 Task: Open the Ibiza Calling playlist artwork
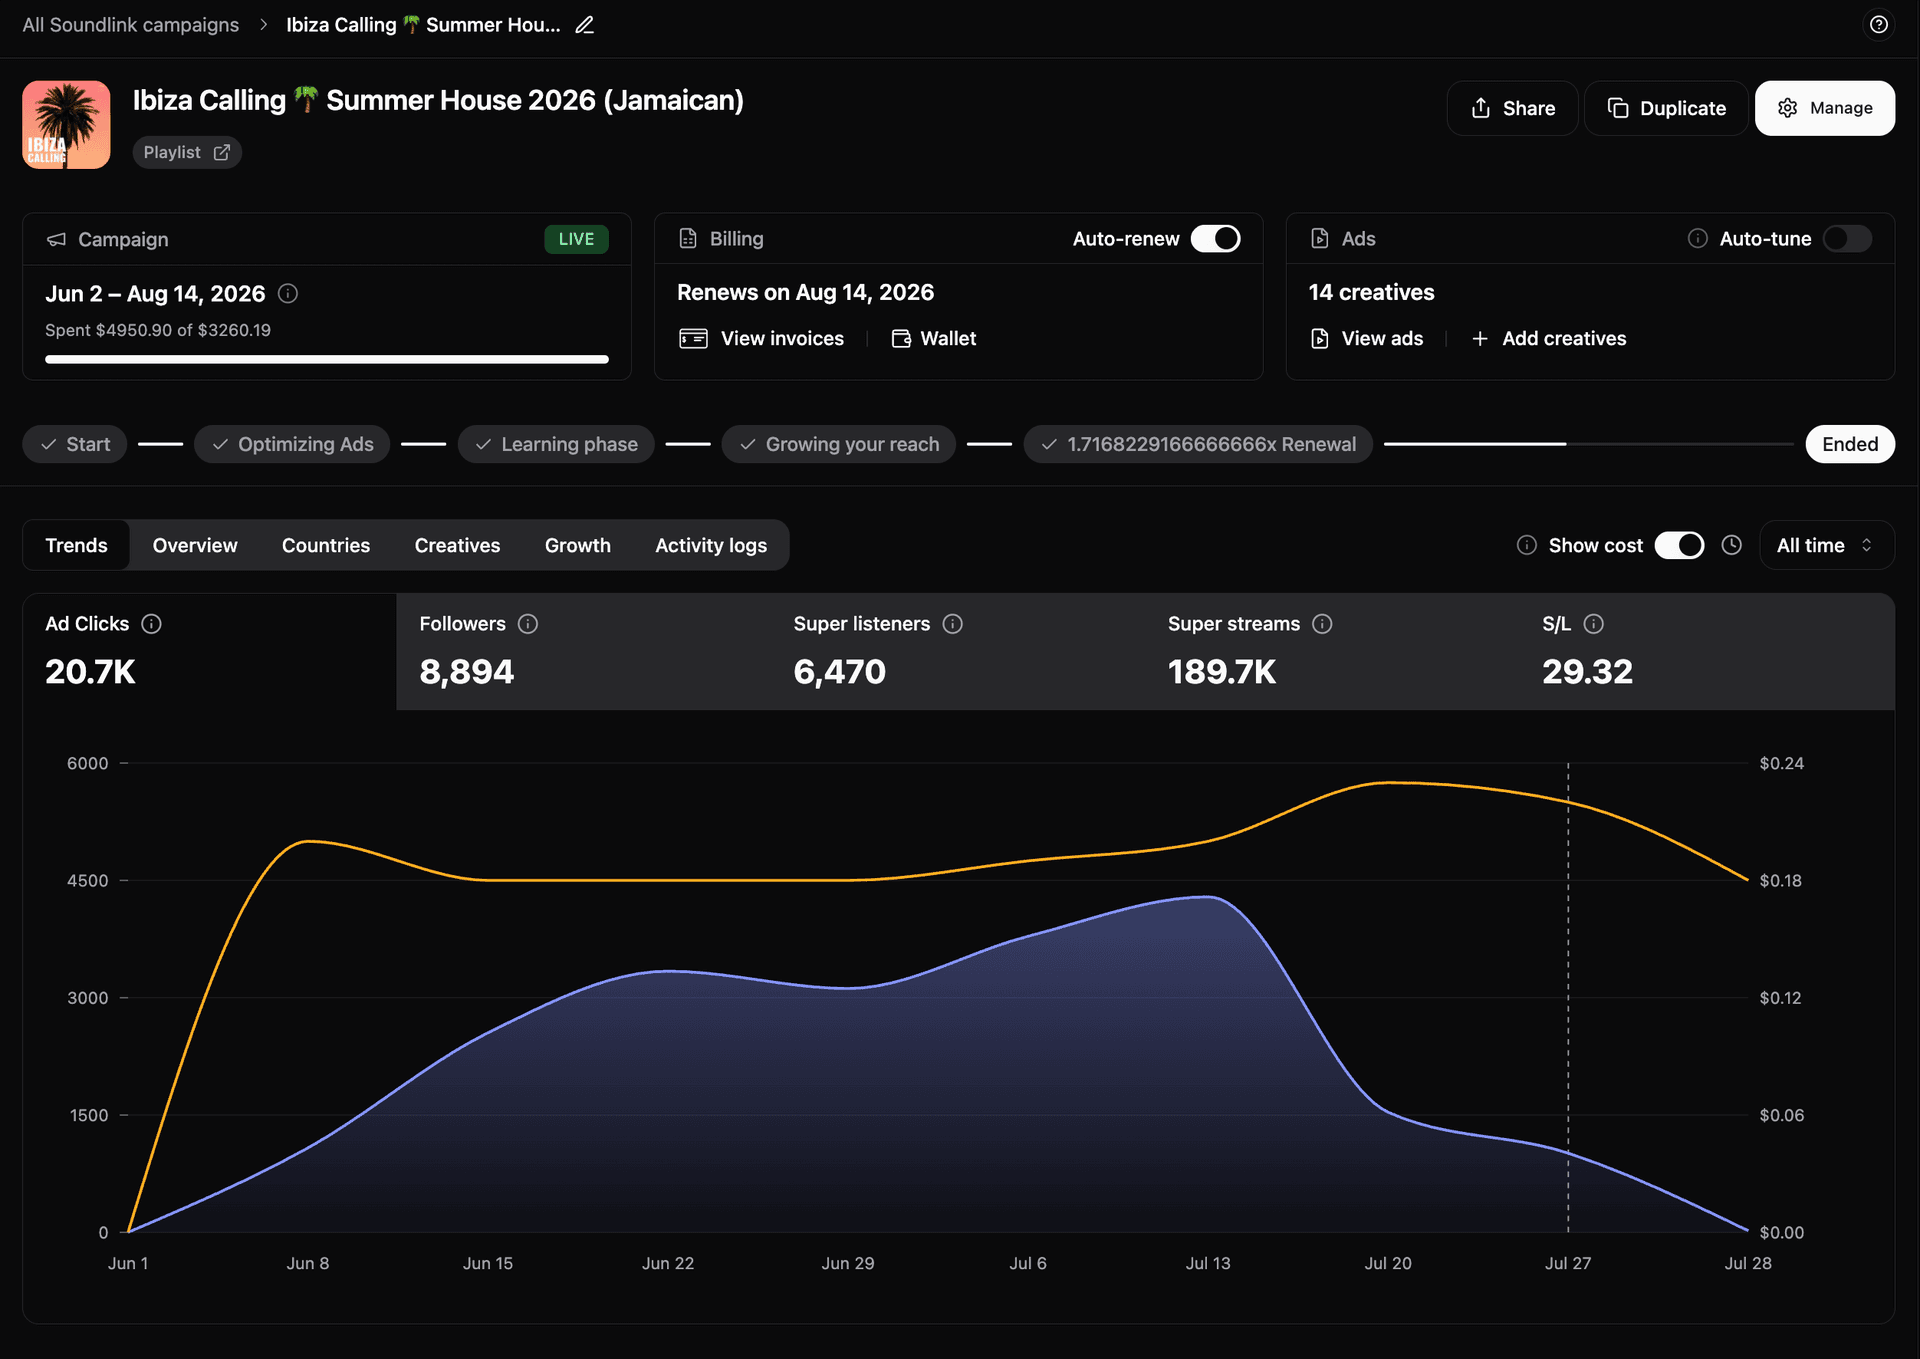coord(67,125)
